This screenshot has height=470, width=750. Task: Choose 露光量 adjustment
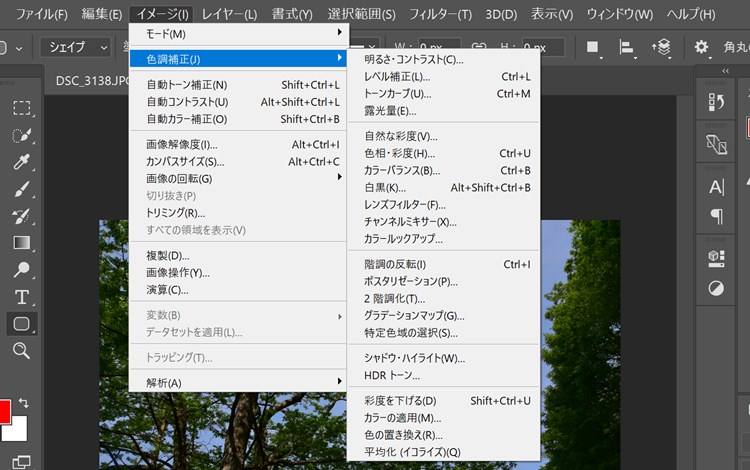pyautogui.click(x=445, y=111)
